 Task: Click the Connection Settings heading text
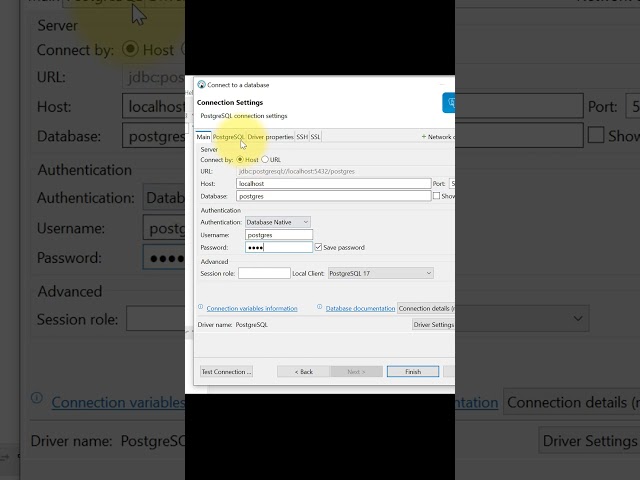point(230,102)
